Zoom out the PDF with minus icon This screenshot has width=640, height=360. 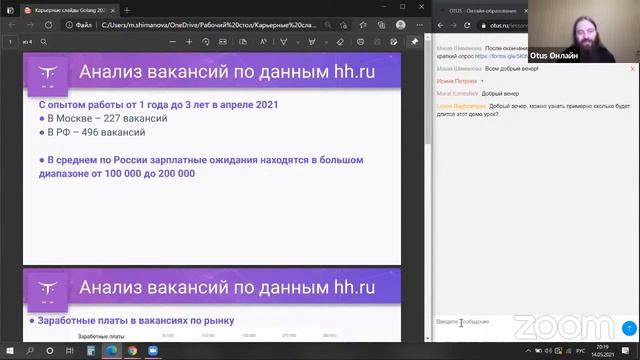click(173, 42)
